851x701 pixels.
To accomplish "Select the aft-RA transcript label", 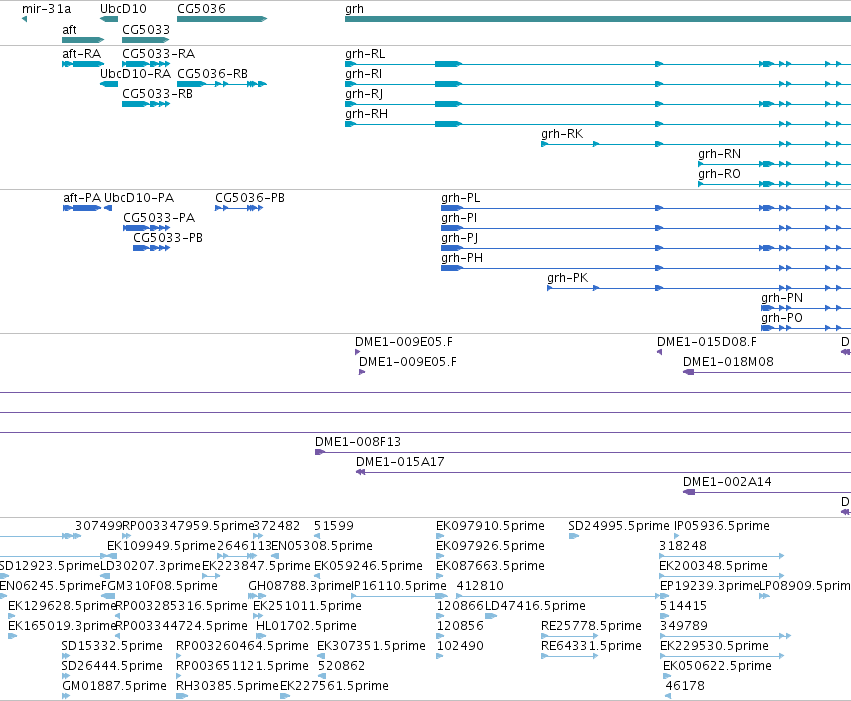I will point(82,54).
